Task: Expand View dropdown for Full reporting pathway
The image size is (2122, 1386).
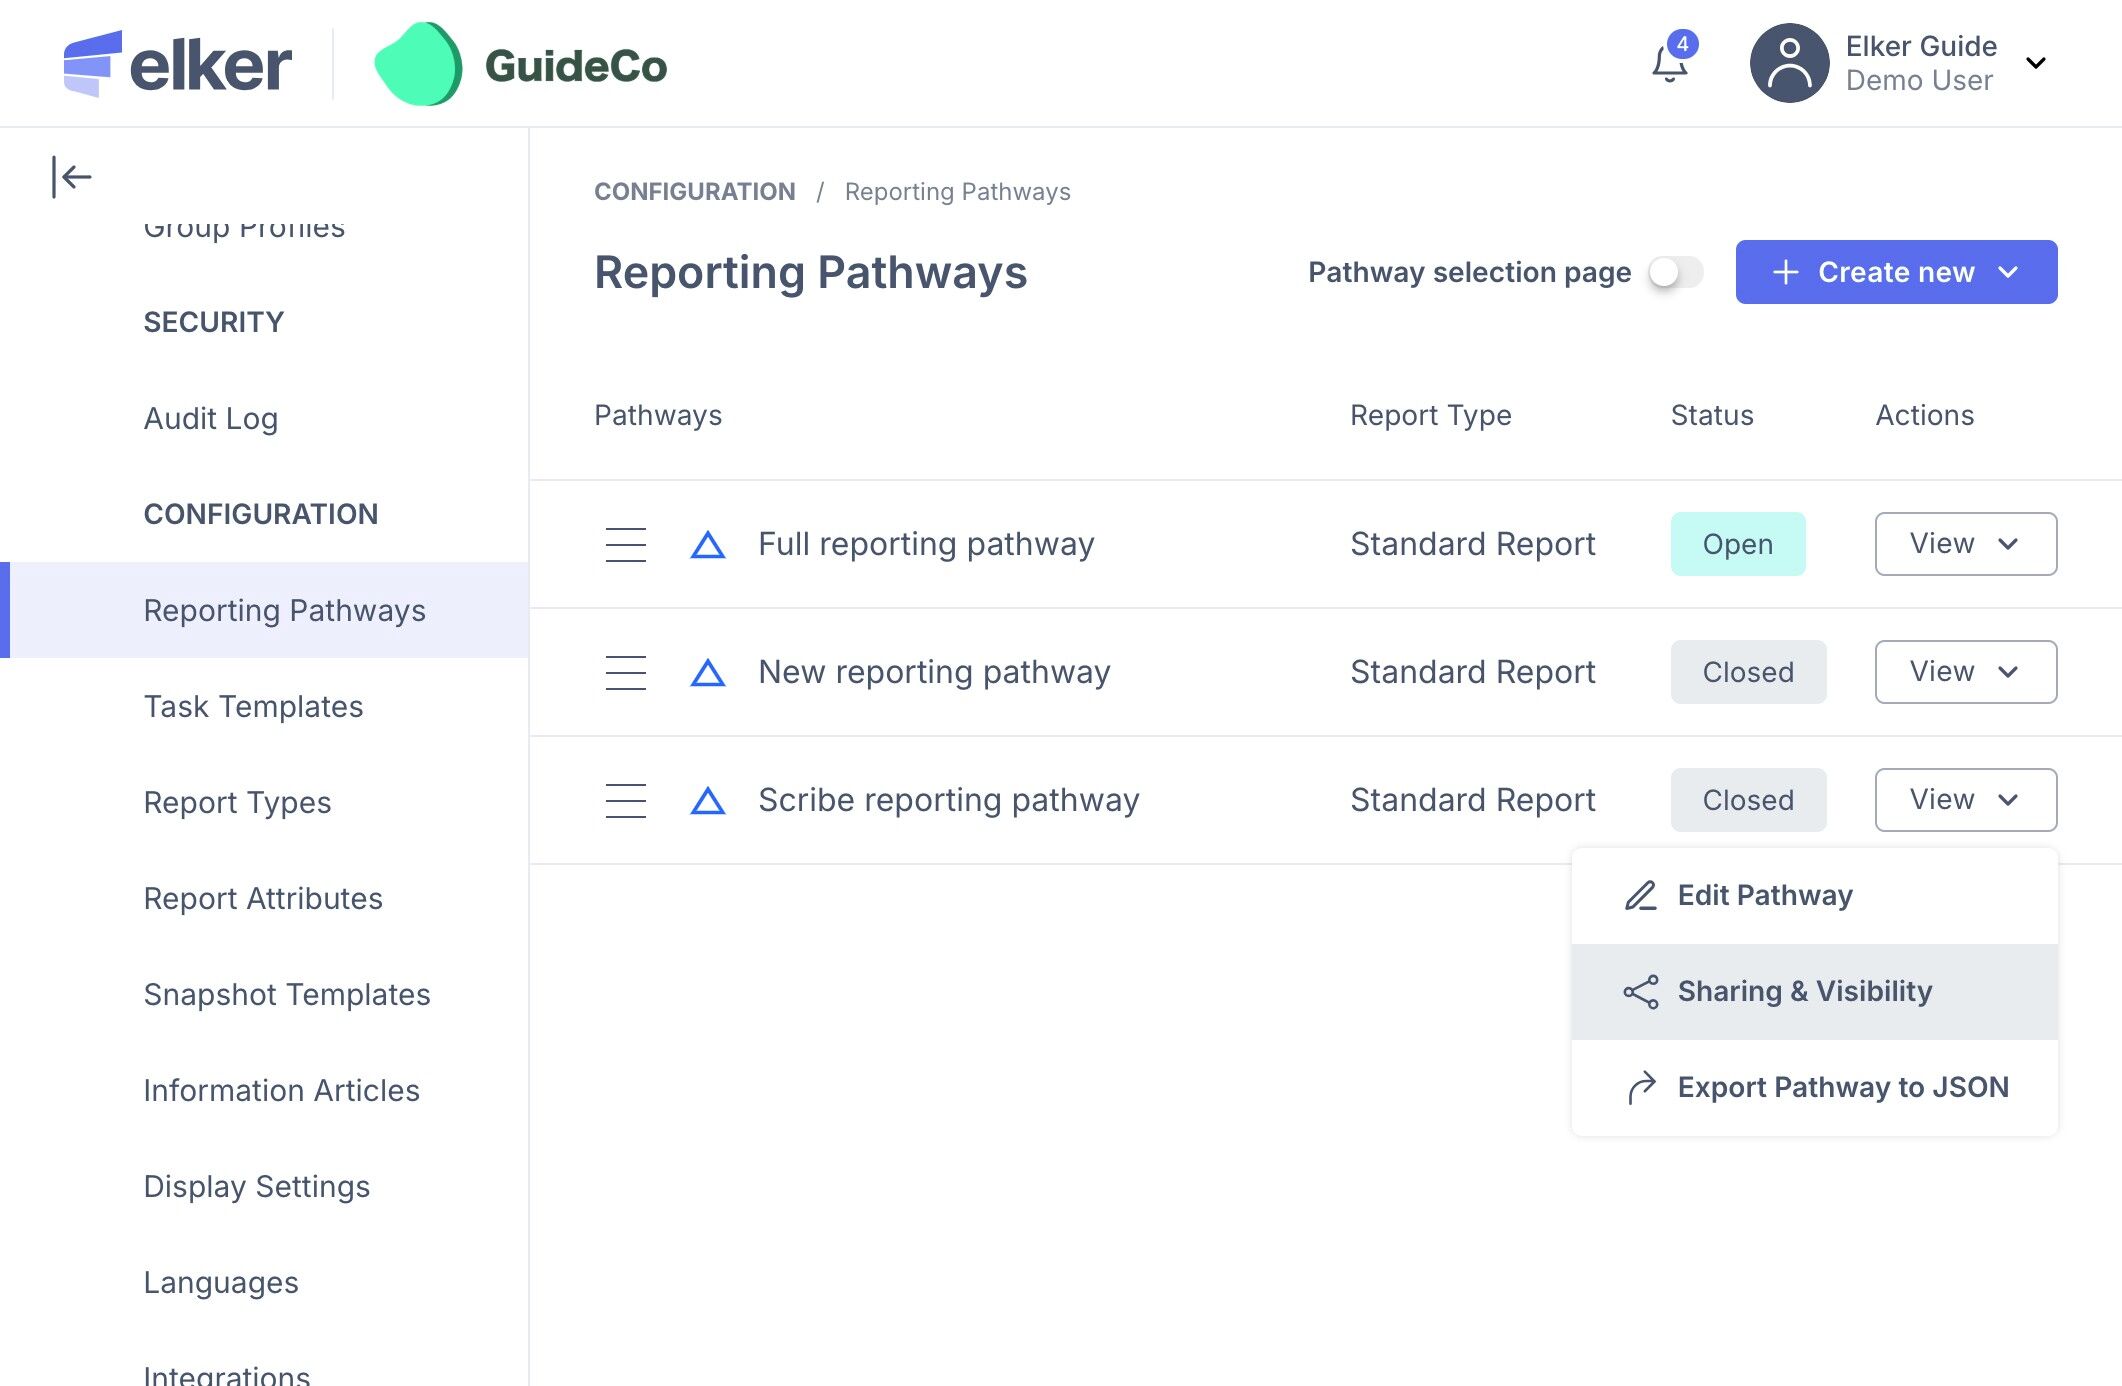Action: (x=1965, y=544)
